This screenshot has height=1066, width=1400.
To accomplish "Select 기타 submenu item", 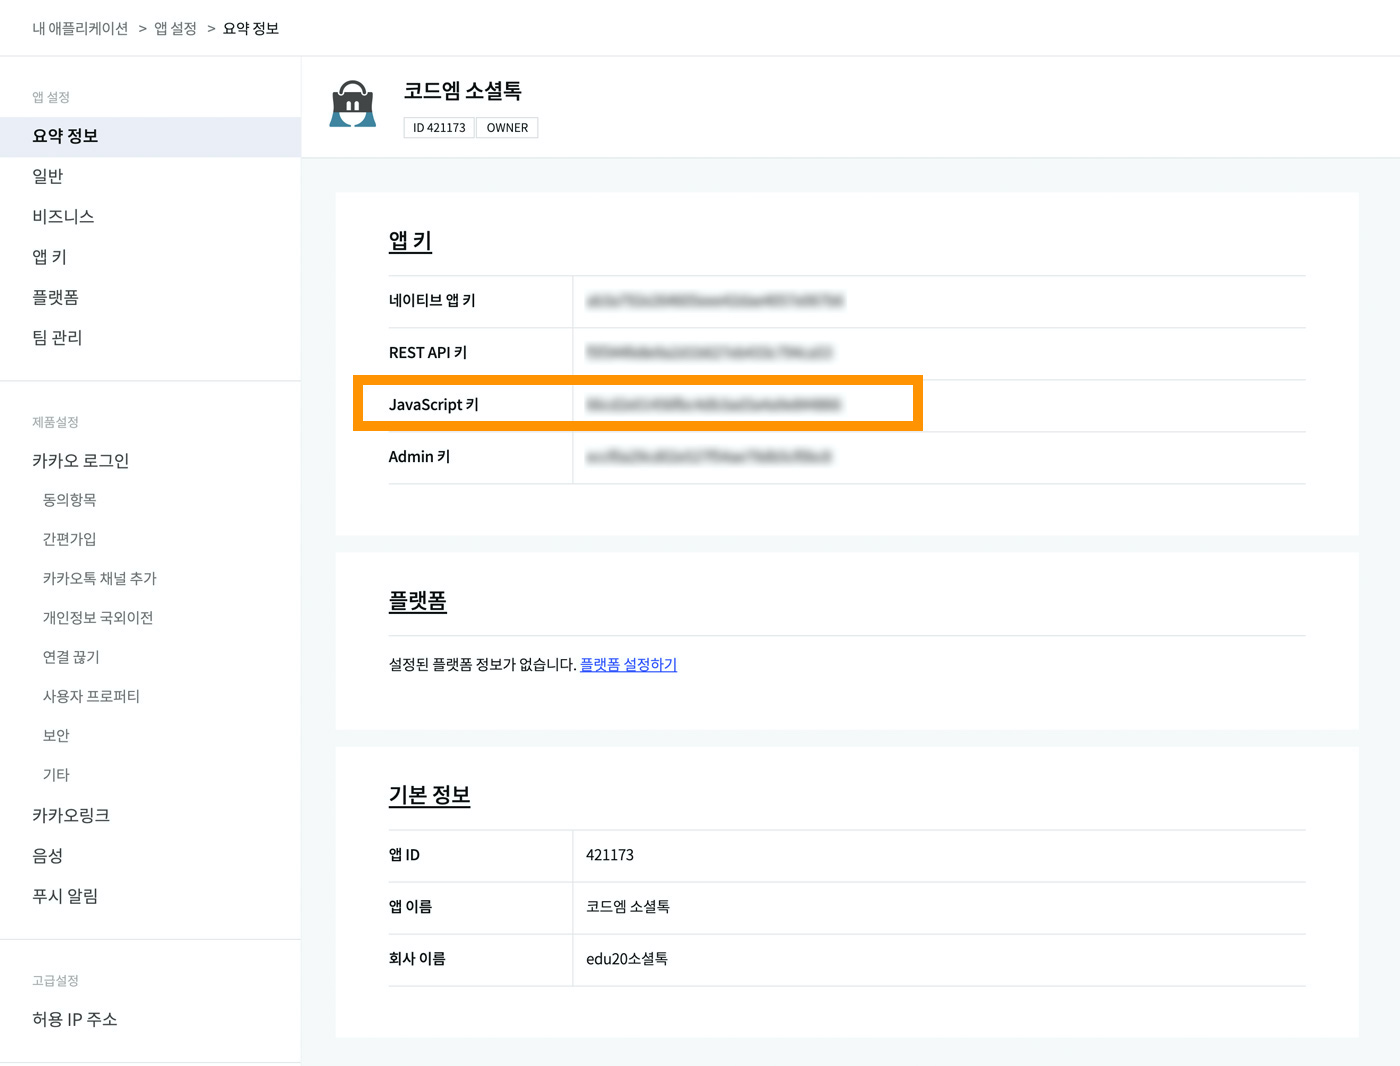I will (56, 774).
